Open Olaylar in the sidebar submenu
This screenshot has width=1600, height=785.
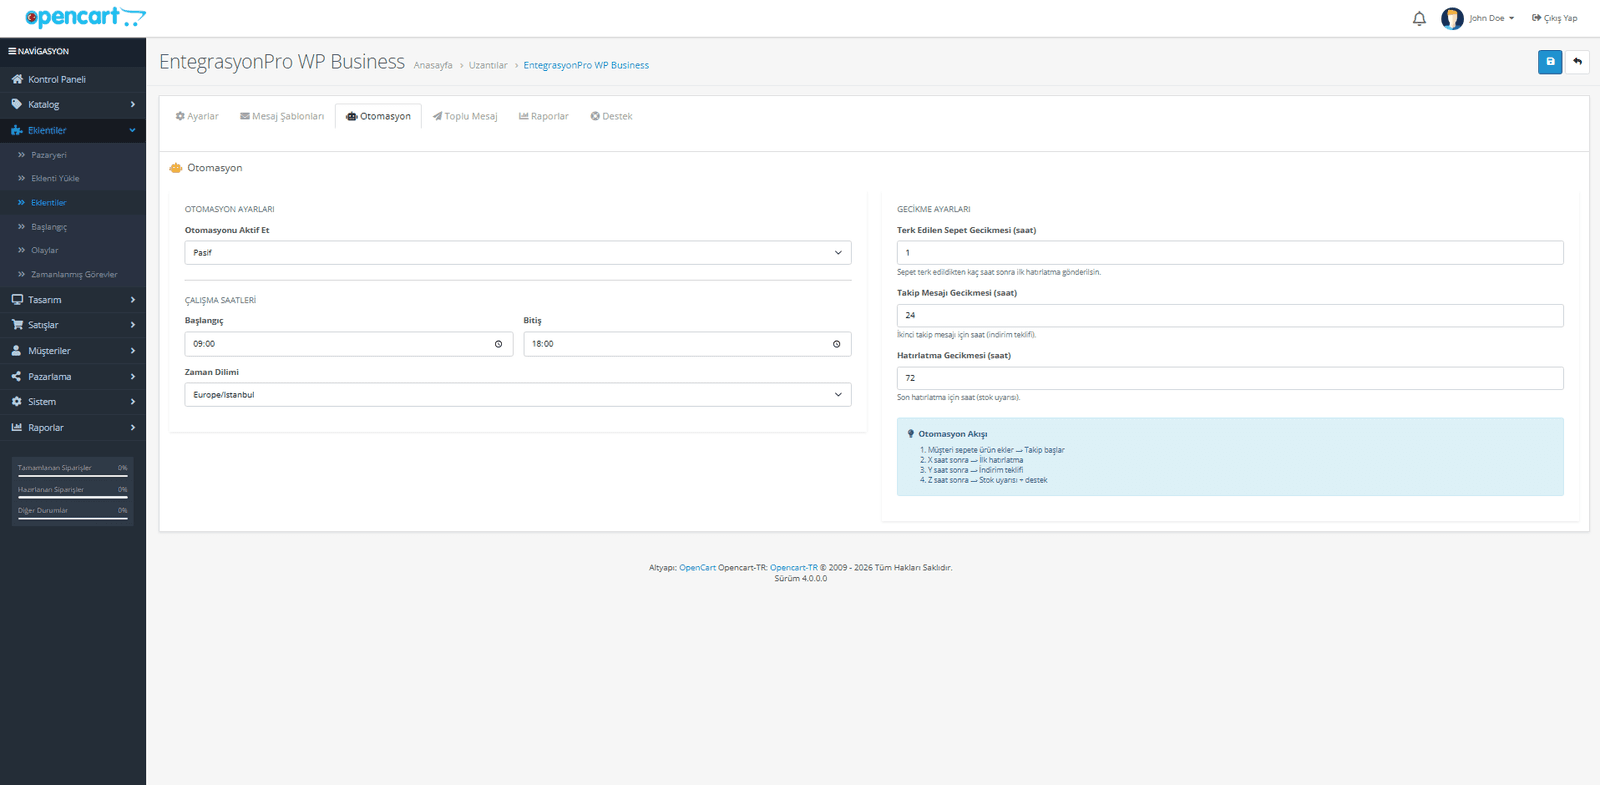45,251
